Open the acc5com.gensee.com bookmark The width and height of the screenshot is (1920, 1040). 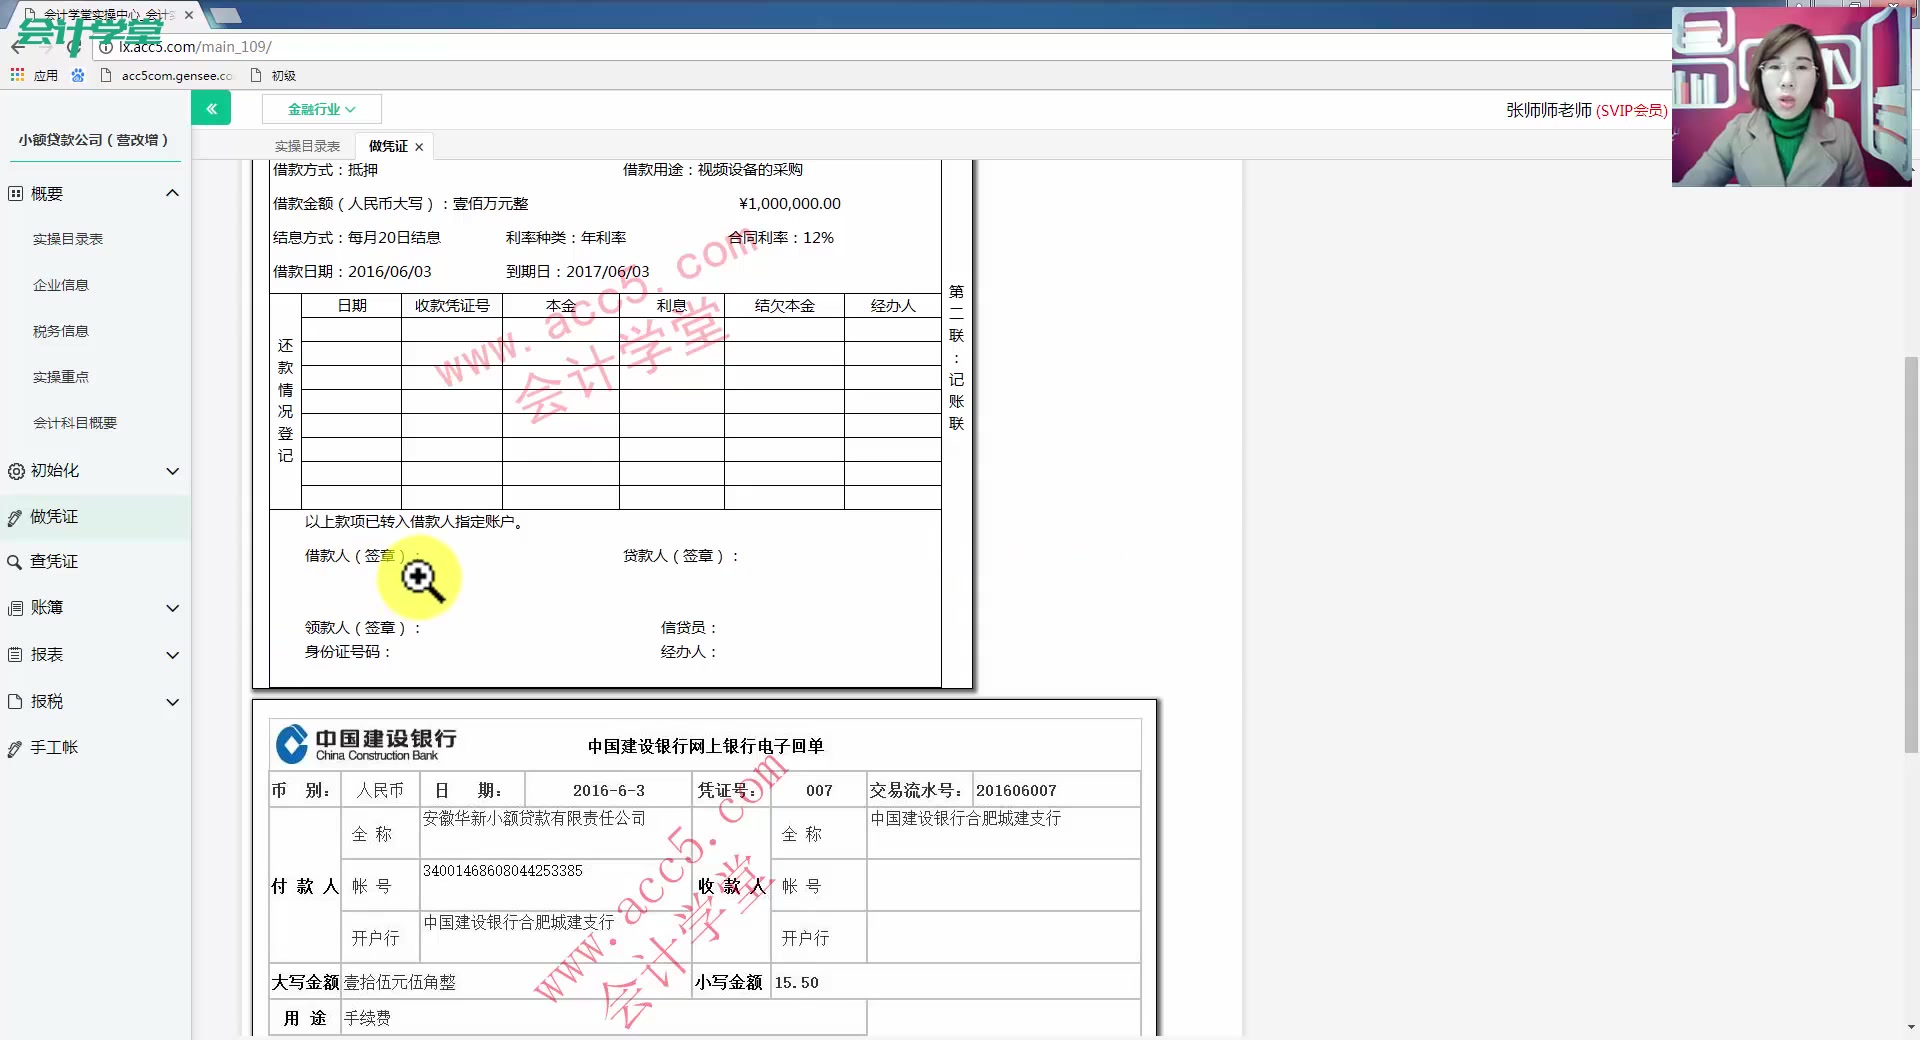coord(167,76)
